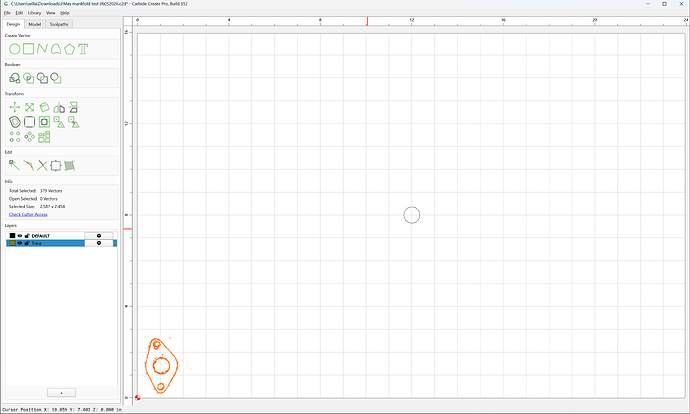The image size is (690, 414).
Task: Select the Circle vector tool
Action: 15,49
